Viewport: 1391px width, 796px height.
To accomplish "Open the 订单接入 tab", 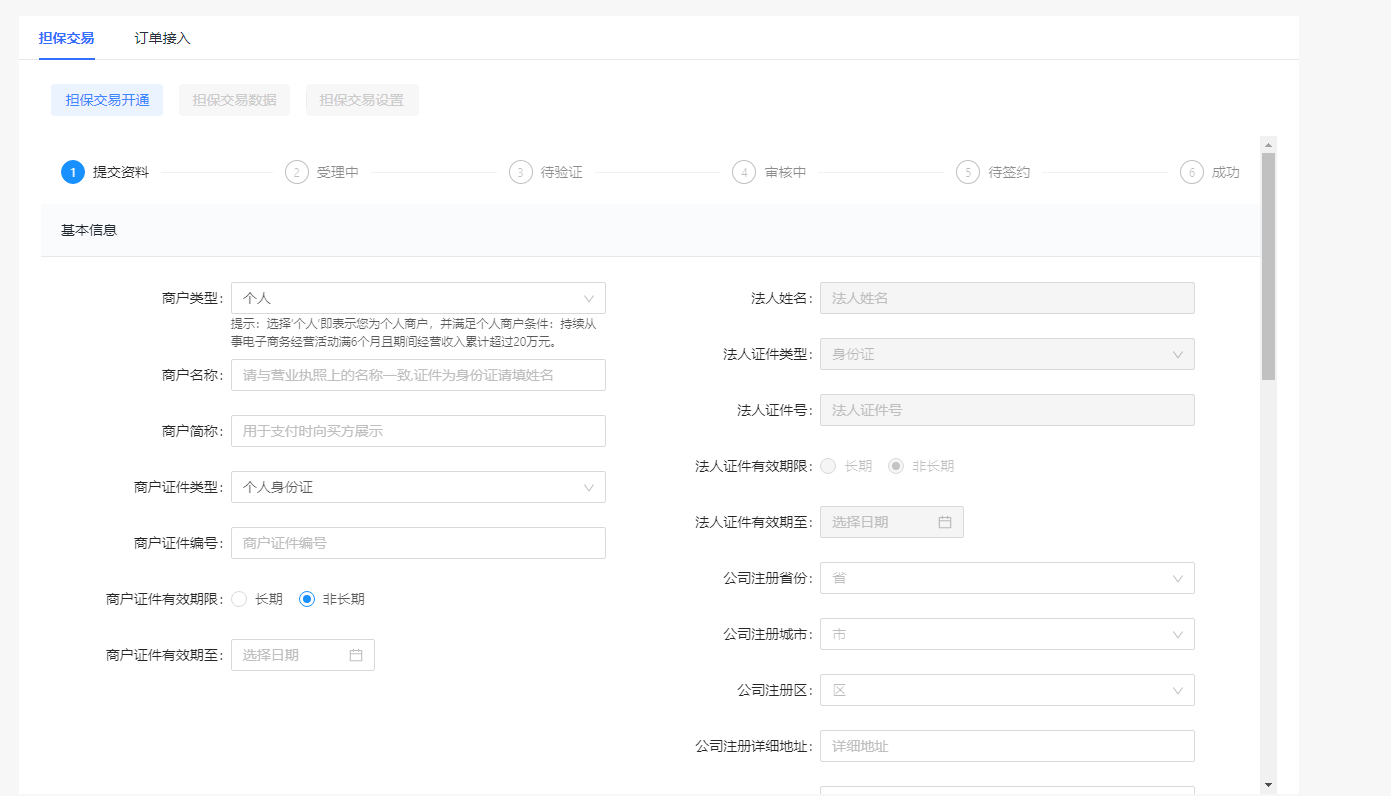I will point(163,38).
